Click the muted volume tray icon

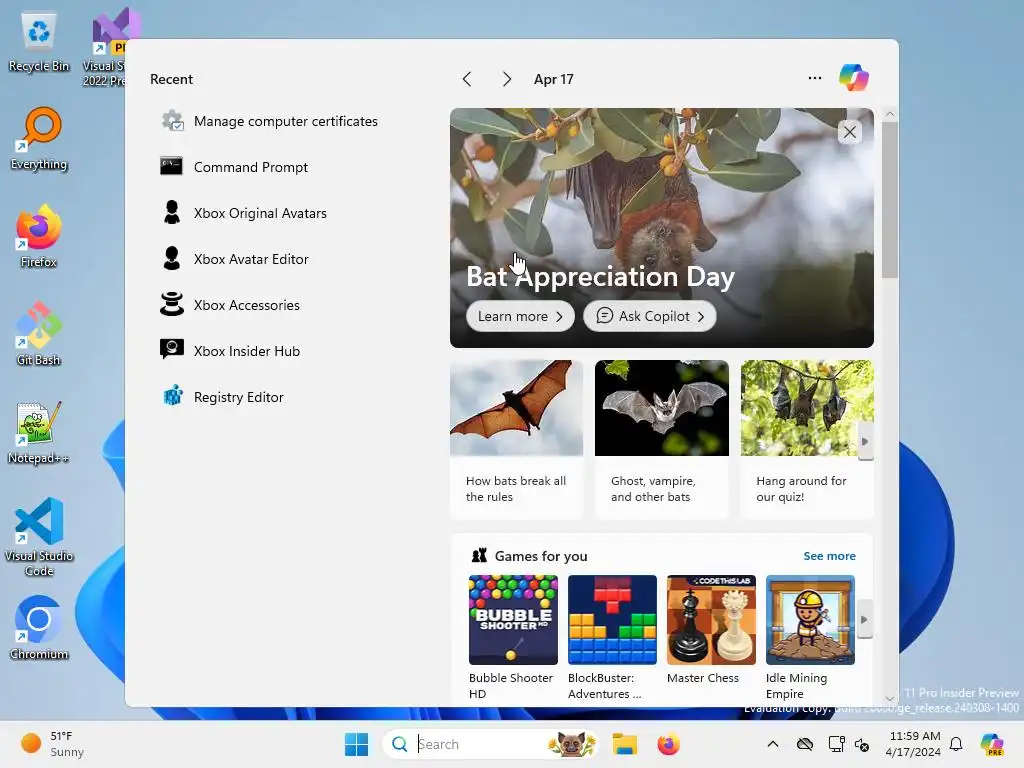(x=862, y=744)
